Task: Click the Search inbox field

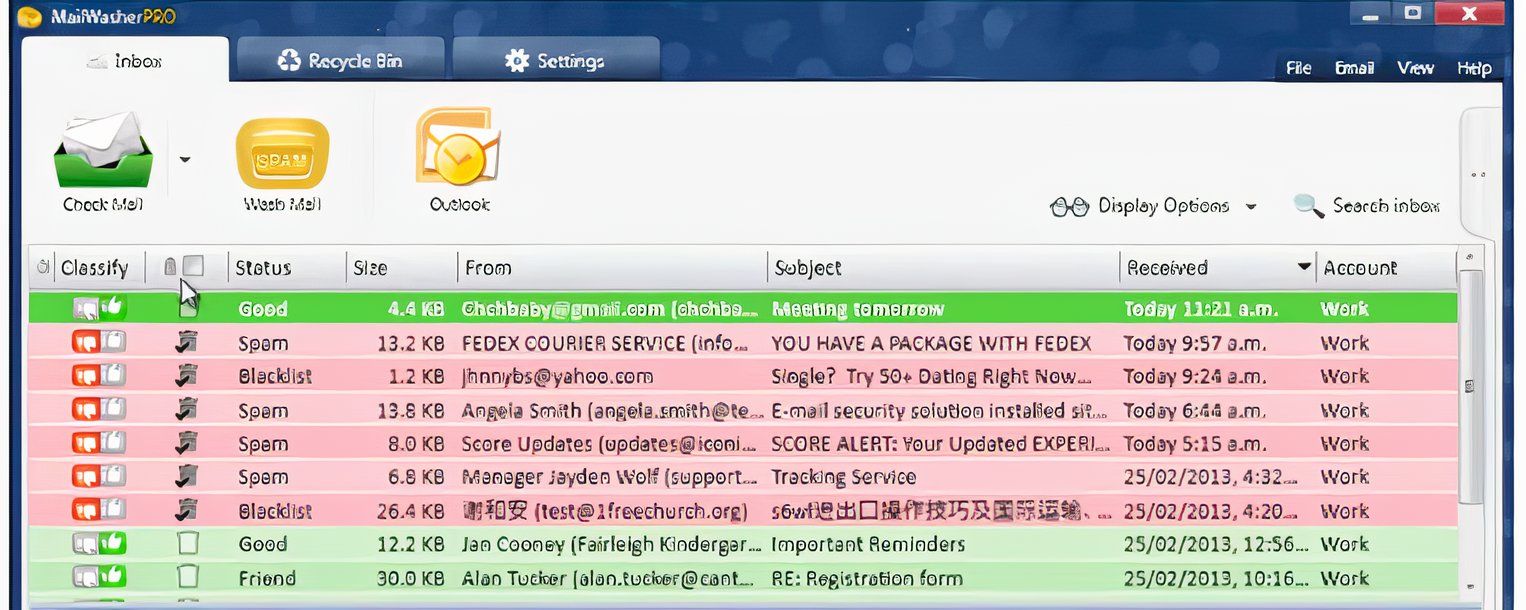Action: (1386, 206)
